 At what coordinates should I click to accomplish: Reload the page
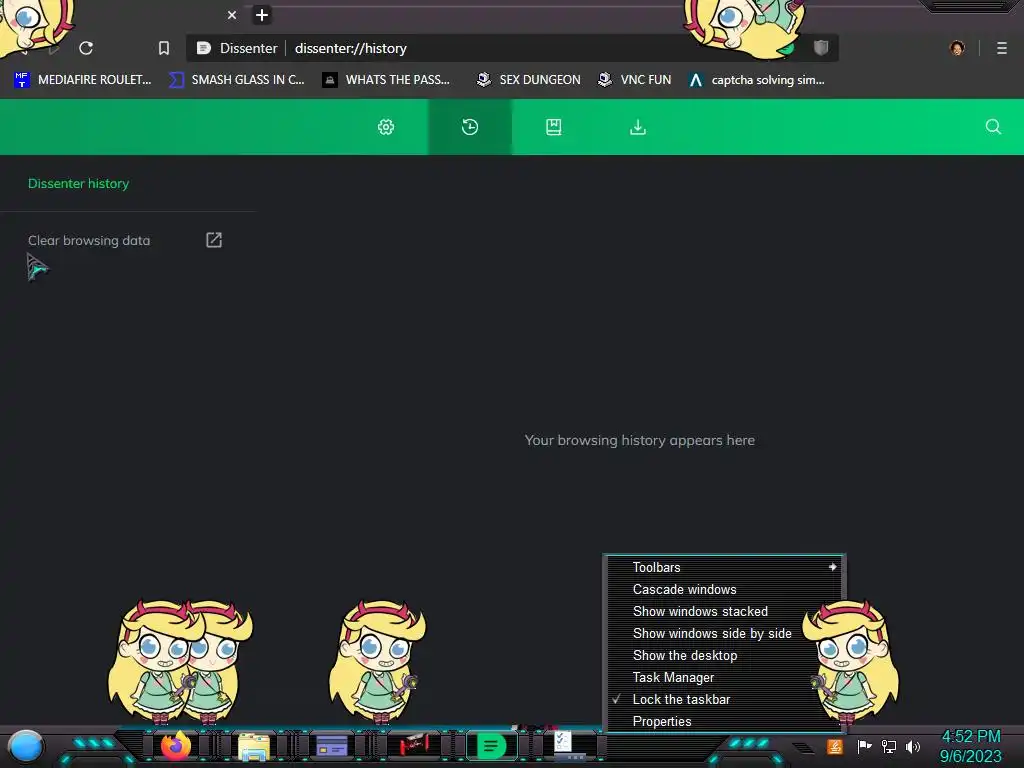(86, 48)
